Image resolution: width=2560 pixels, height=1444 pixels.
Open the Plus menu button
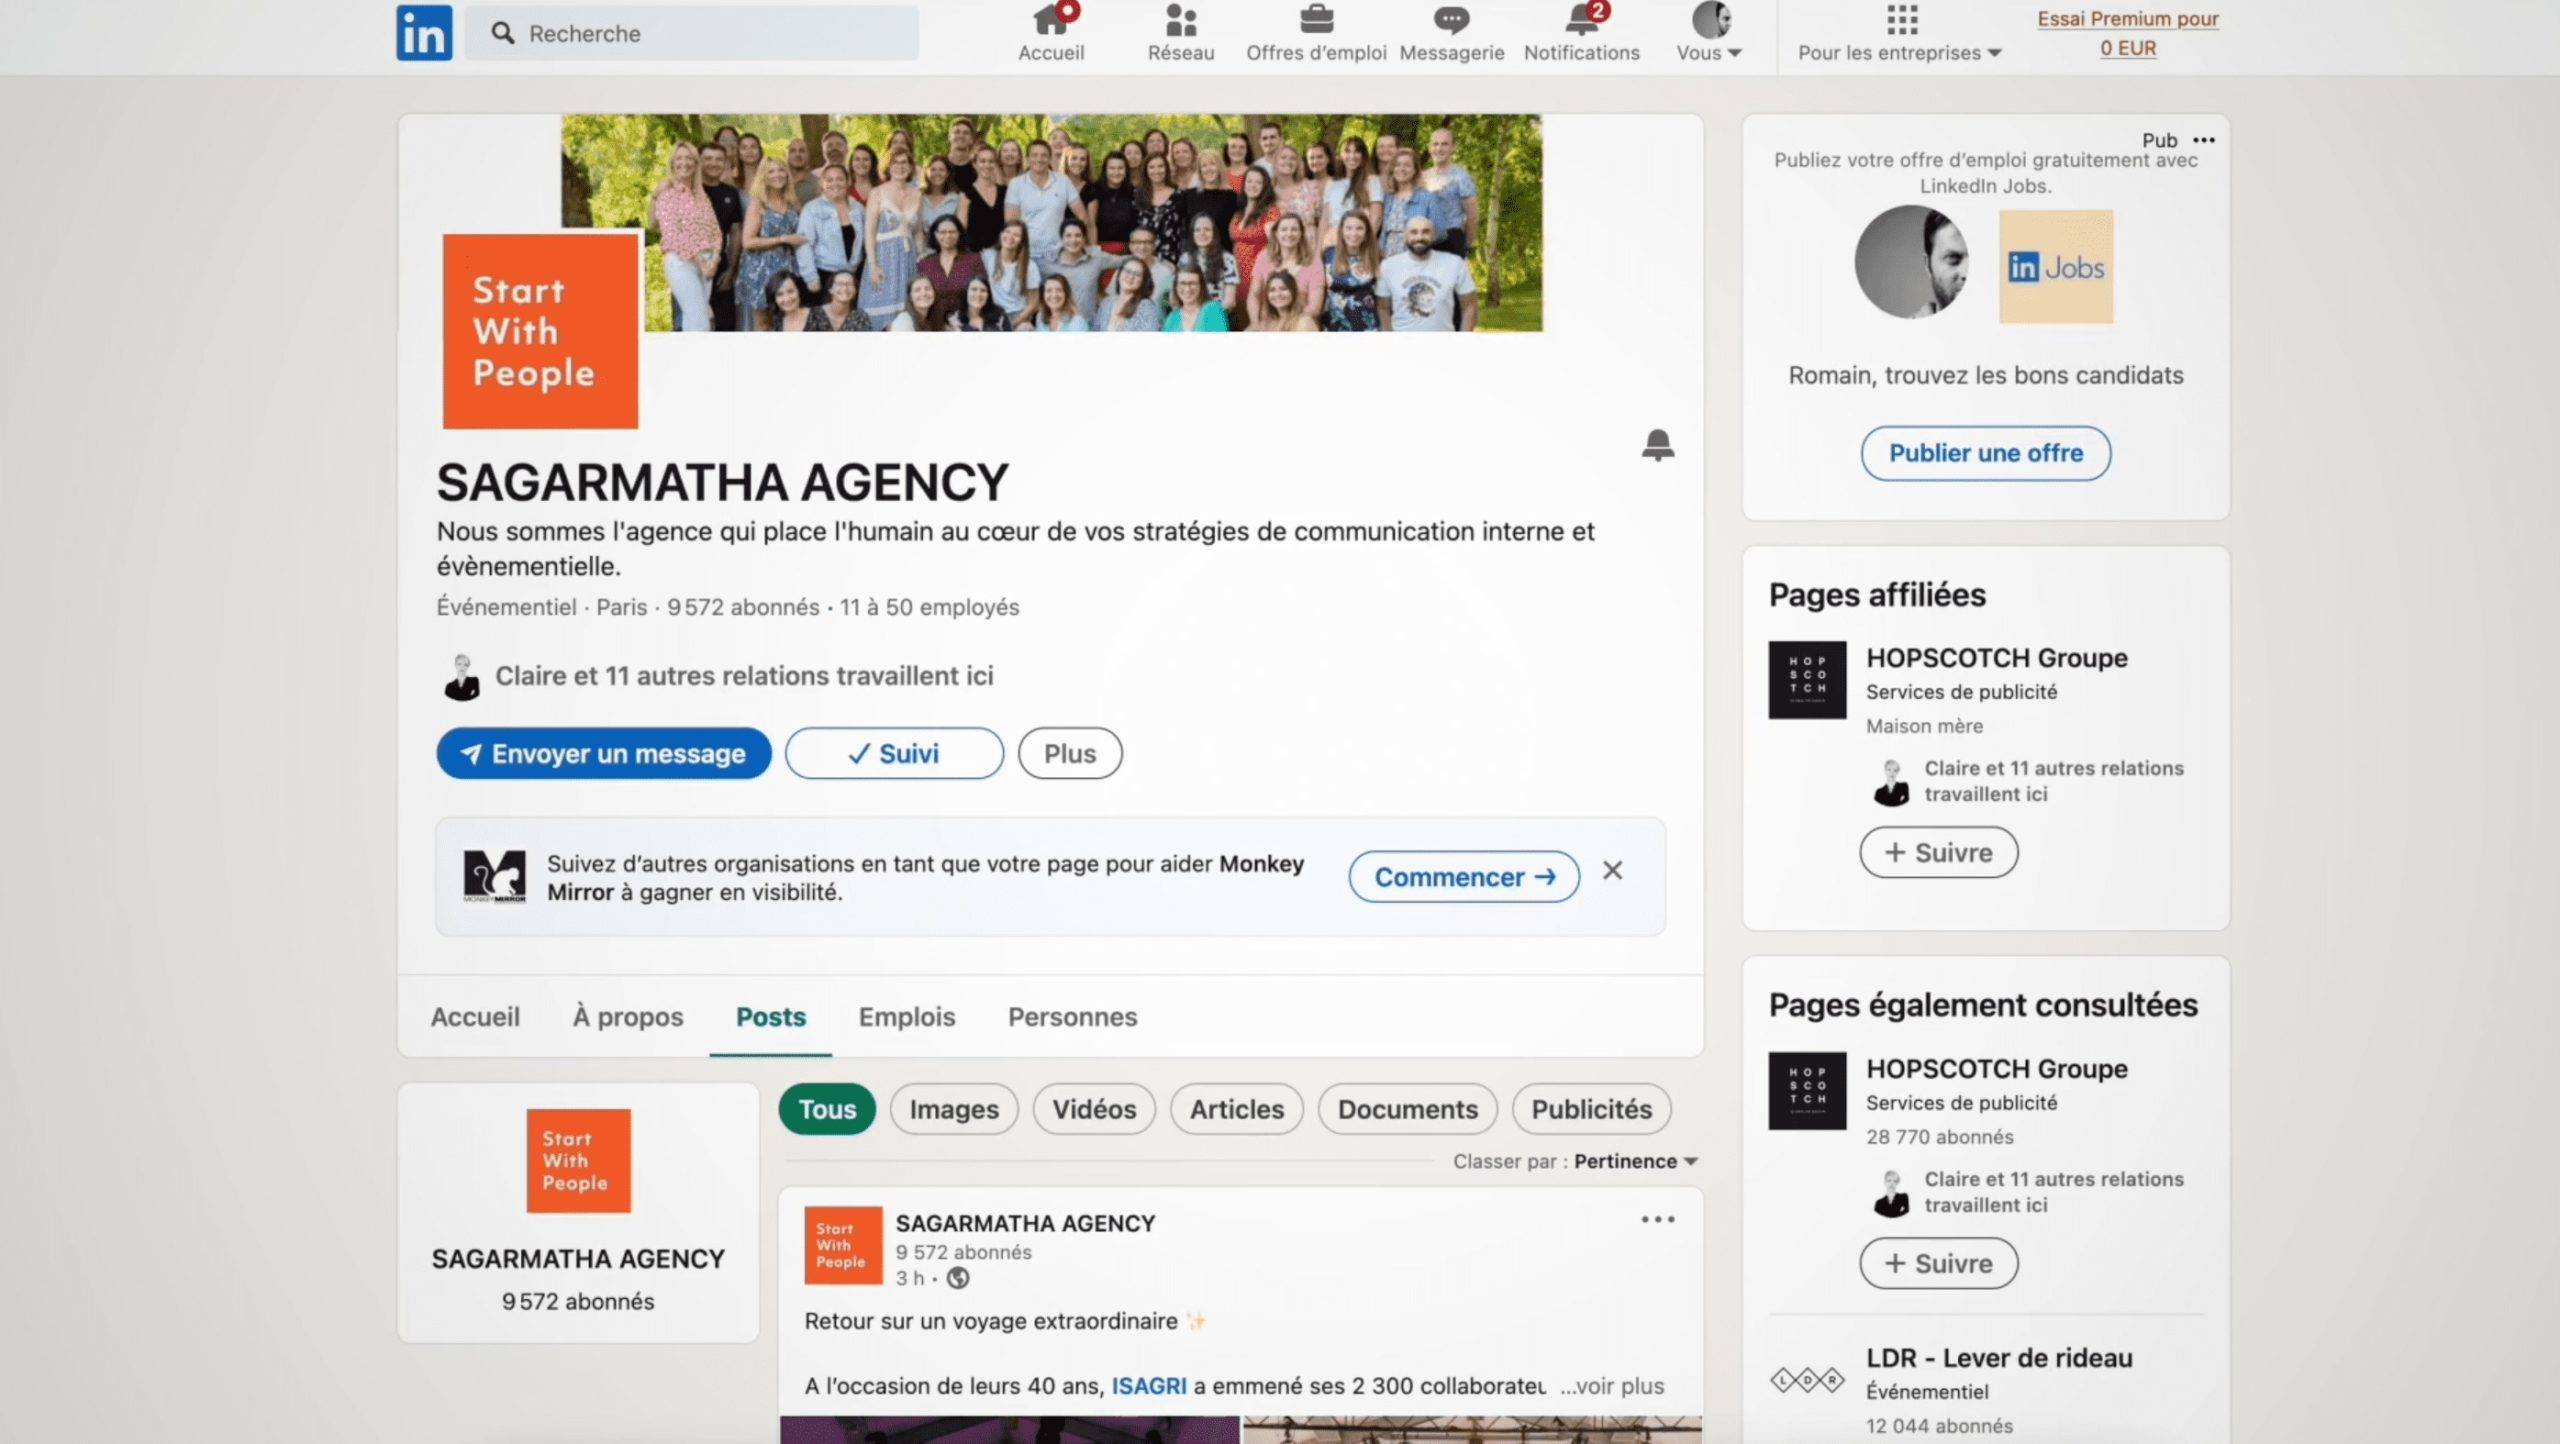[1070, 753]
